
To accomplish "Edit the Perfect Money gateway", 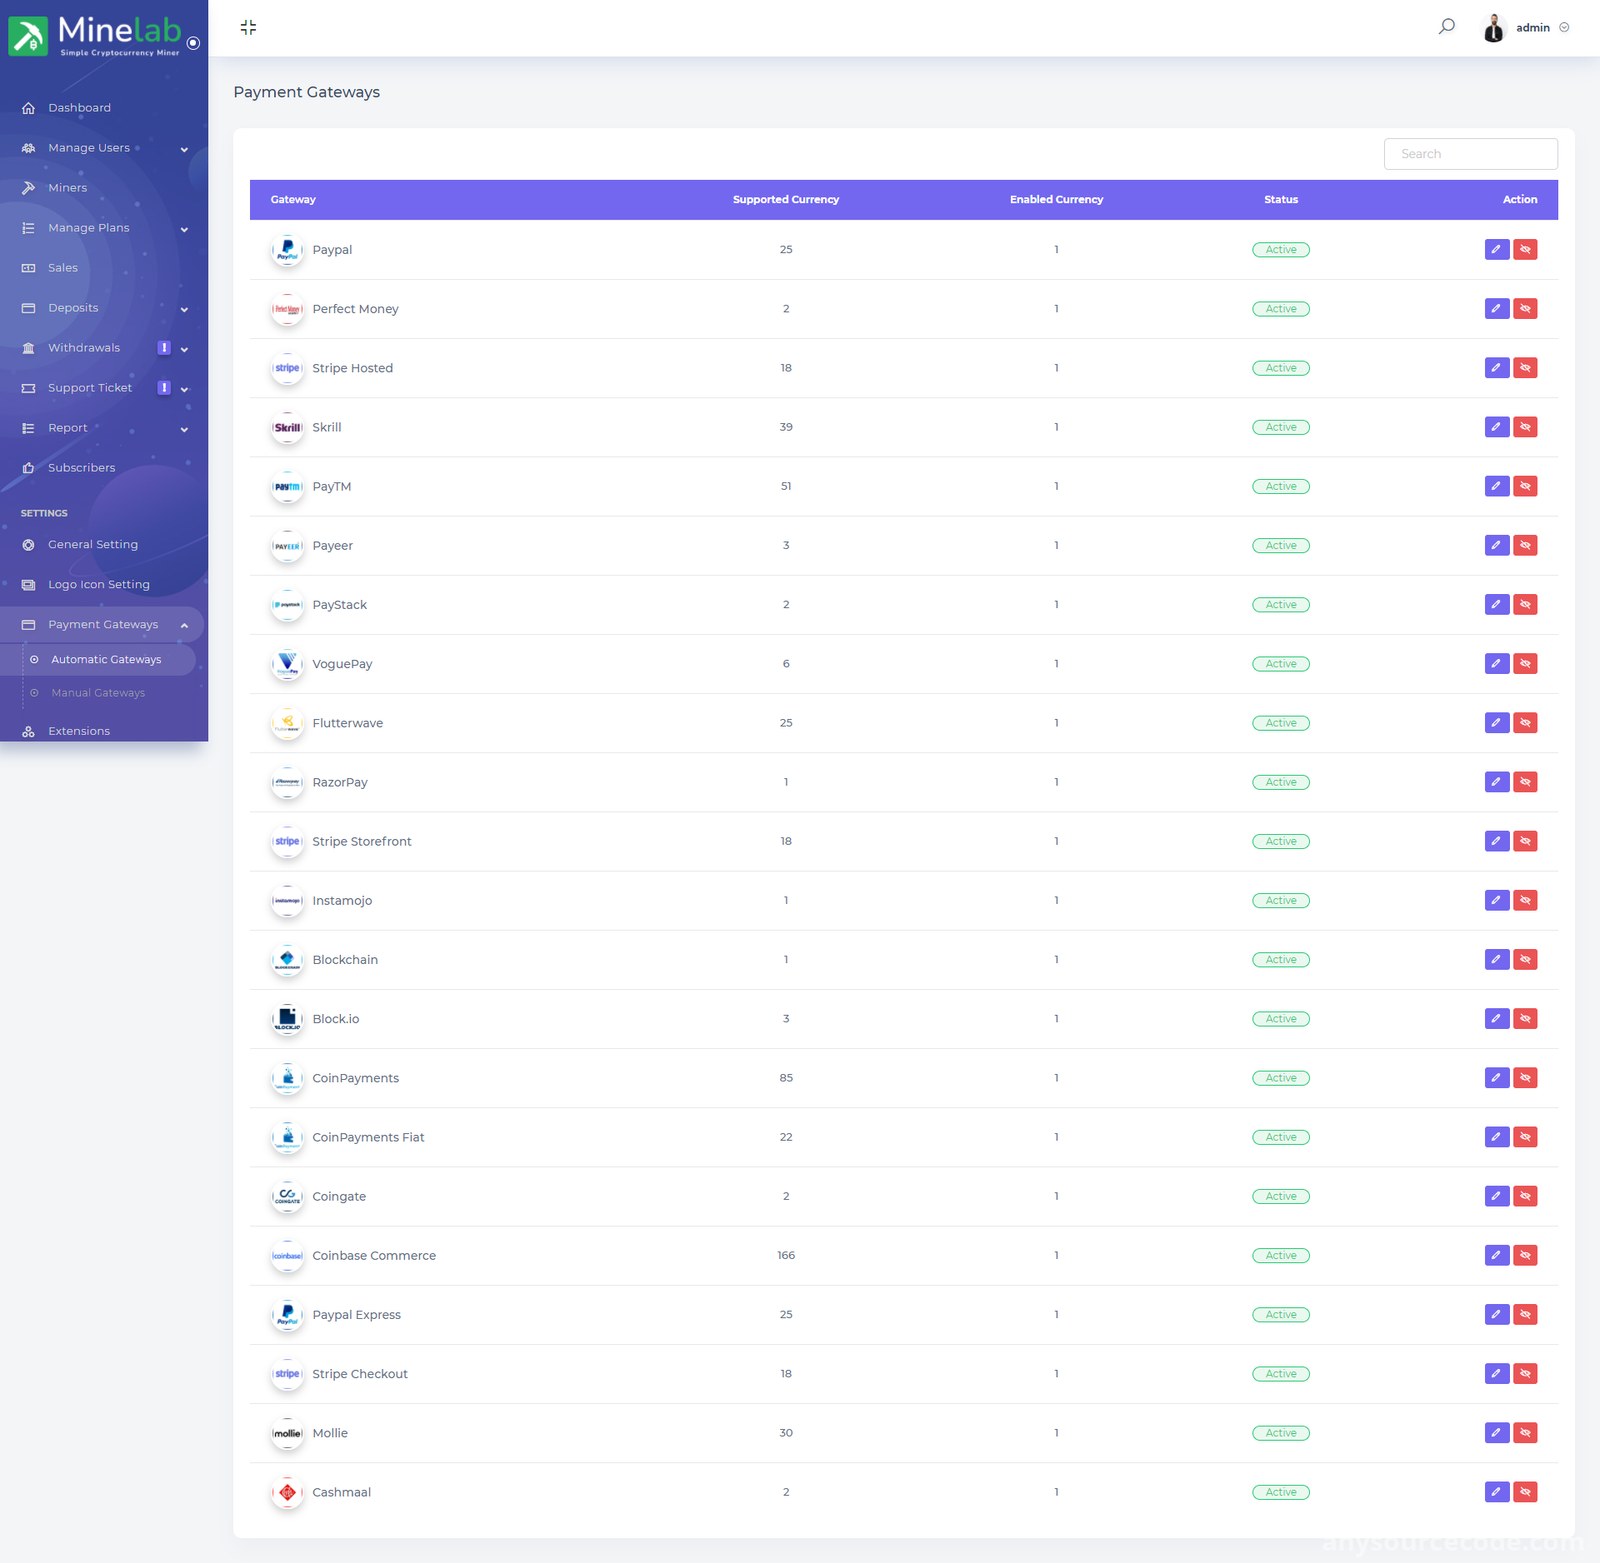I will (1496, 308).
